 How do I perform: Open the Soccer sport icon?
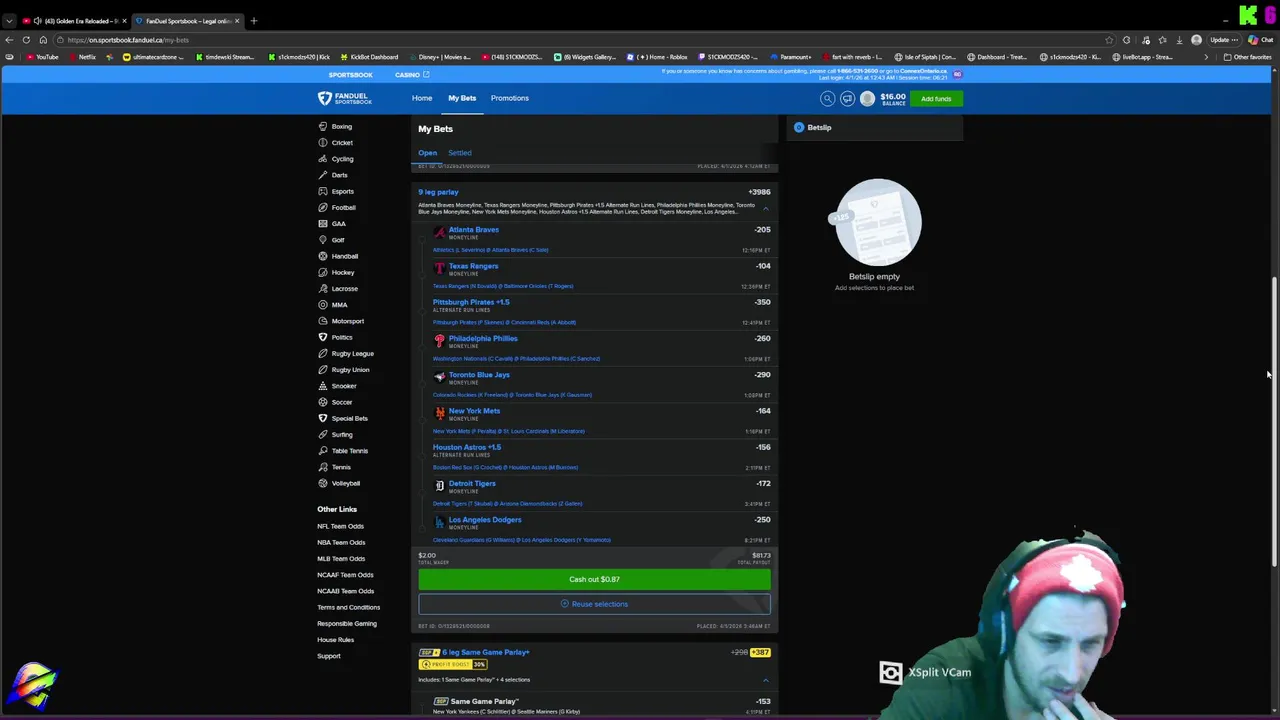click(x=322, y=402)
